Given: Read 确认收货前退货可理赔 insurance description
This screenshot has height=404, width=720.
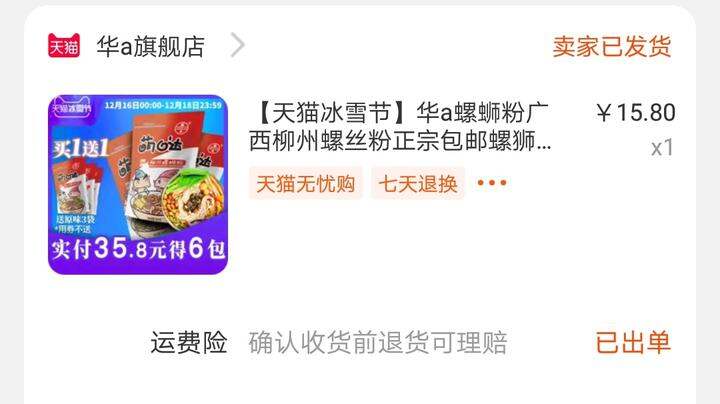Looking at the screenshot, I should click(x=378, y=342).
